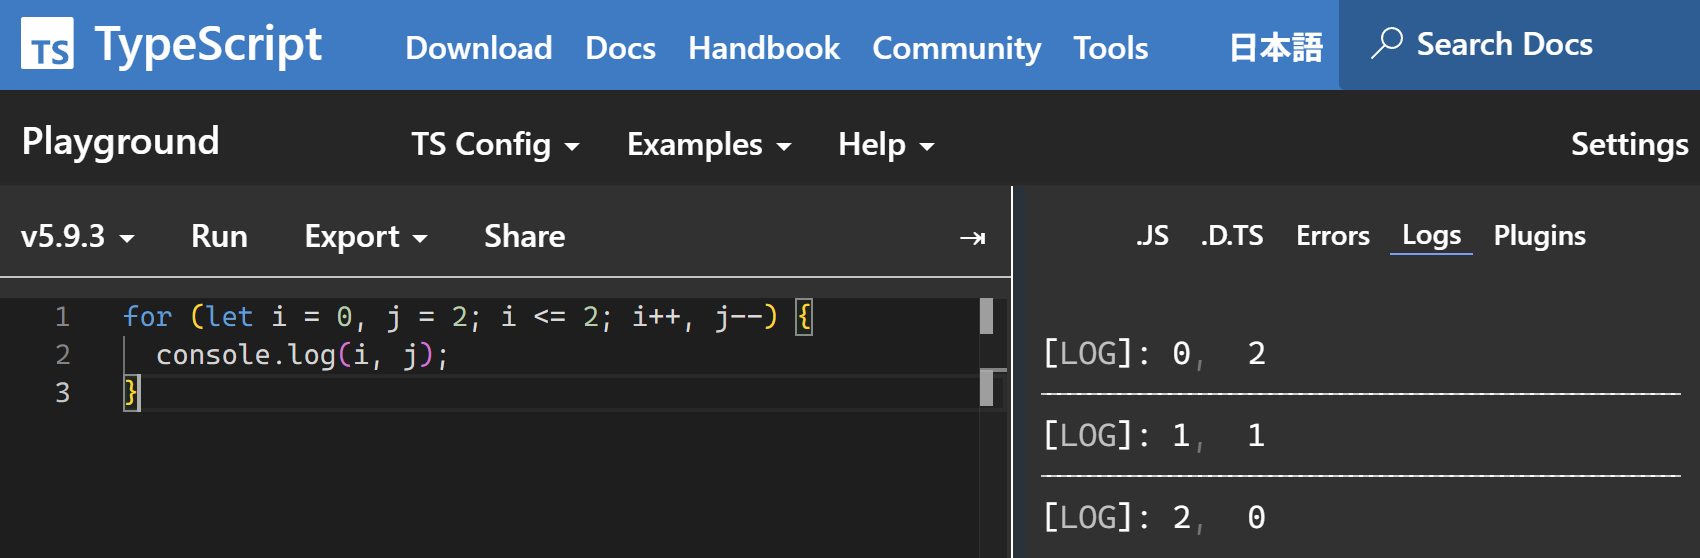This screenshot has height=558, width=1700.
Task: Switch to the .D.TS tab
Action: tap(1232, 236)
